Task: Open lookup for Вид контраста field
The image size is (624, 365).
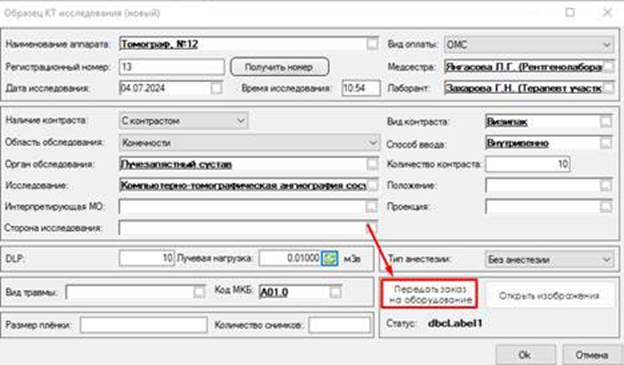Action: point(606,121)
